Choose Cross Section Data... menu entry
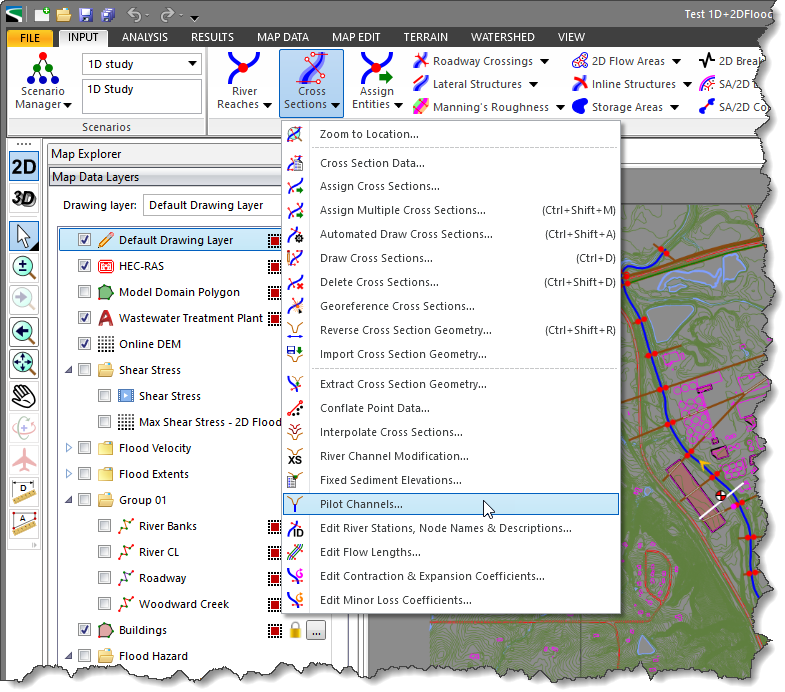This screenshot has height=692, width=785. coord(451,163)
